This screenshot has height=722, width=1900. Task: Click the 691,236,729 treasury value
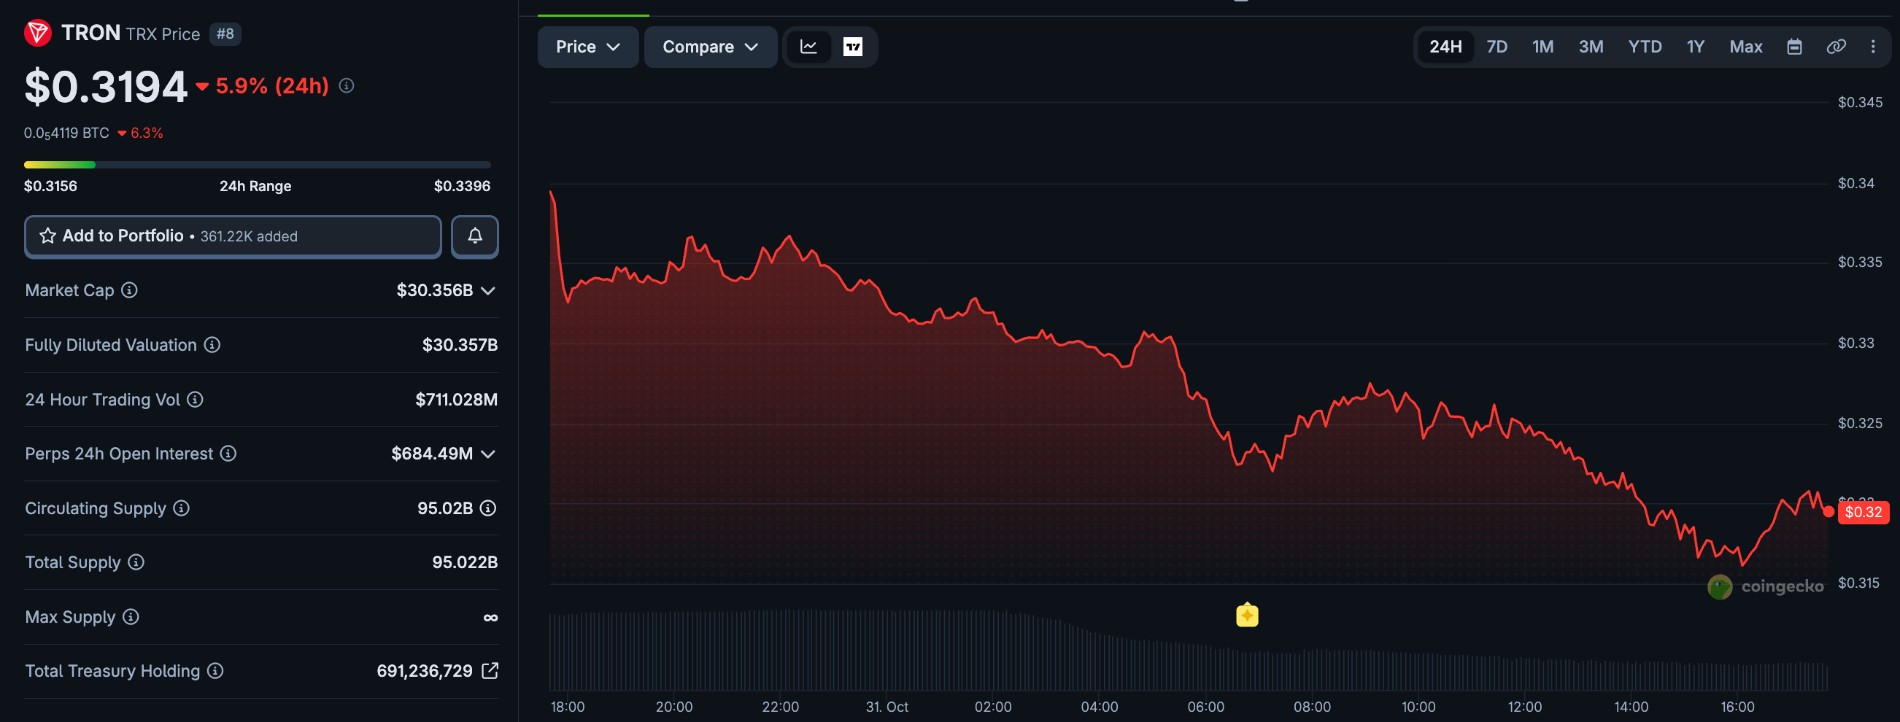[424, 671]
